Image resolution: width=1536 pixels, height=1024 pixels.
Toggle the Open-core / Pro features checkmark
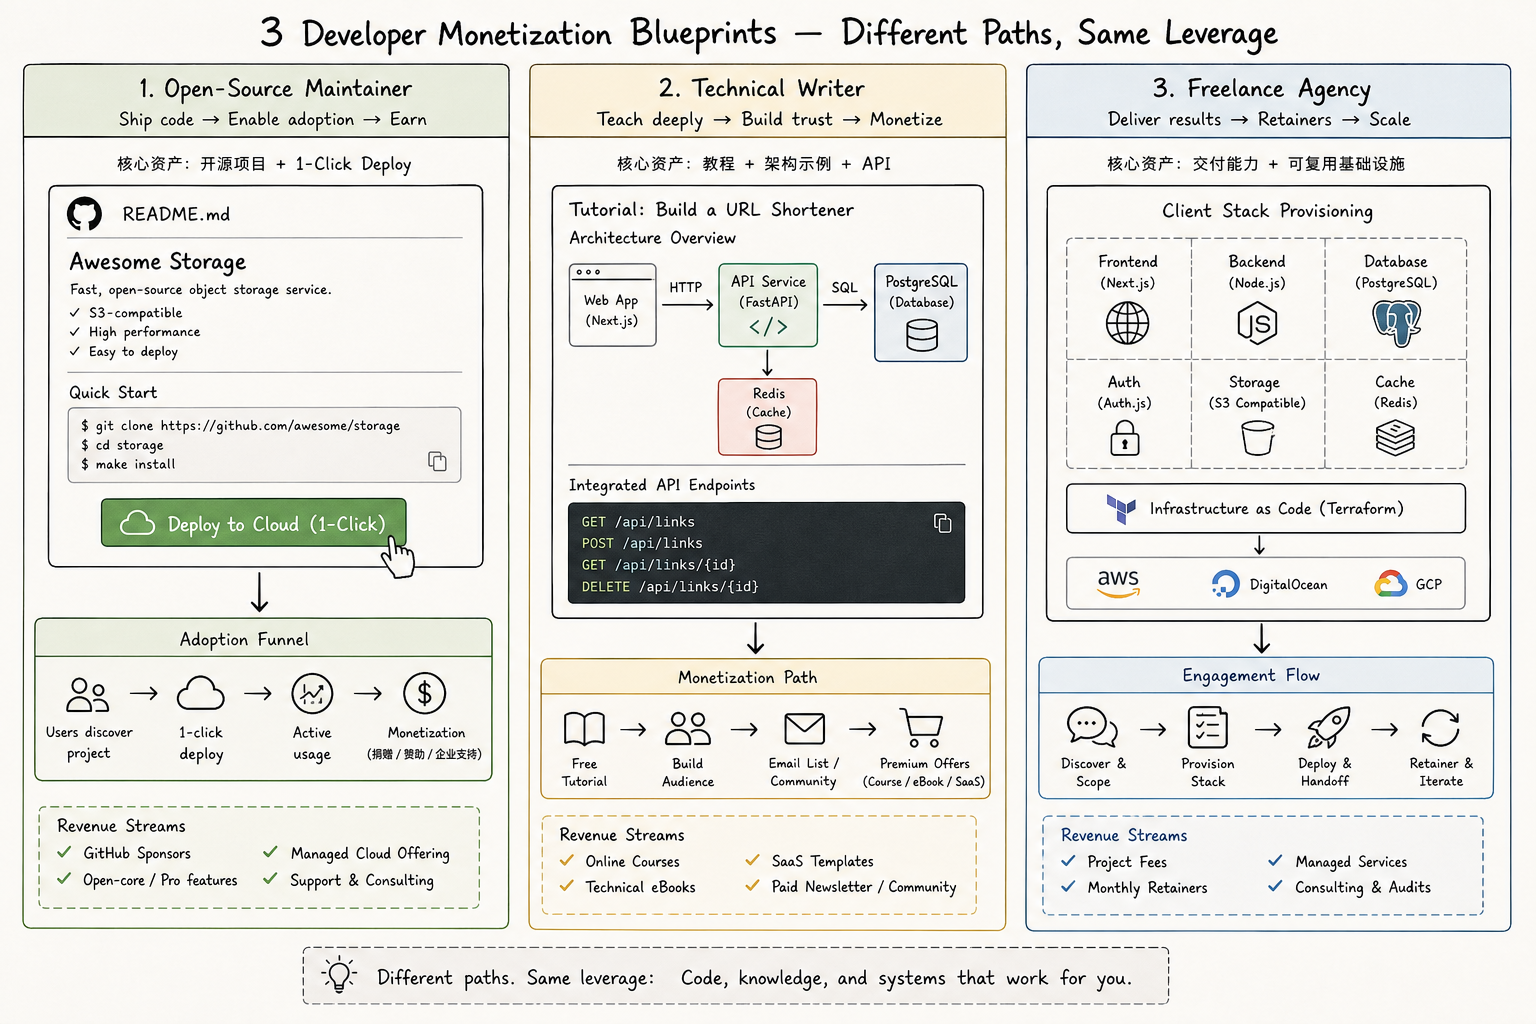(64, 878)
